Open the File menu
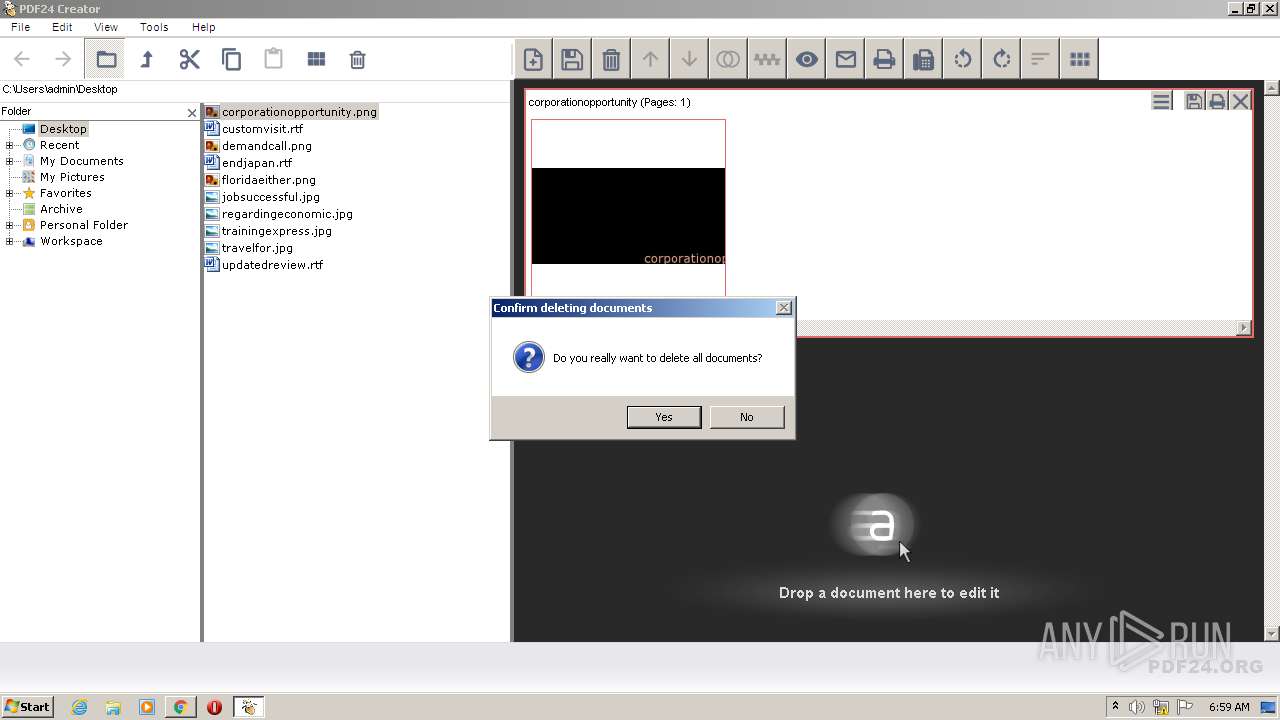 (x=20, y=27)
